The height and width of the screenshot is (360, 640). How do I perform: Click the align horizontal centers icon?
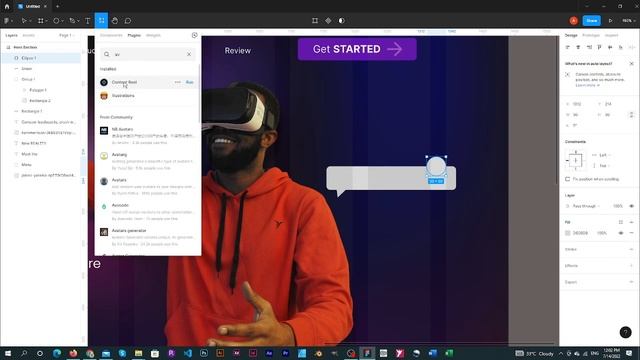pyautogui.click(x=578, y=47)
